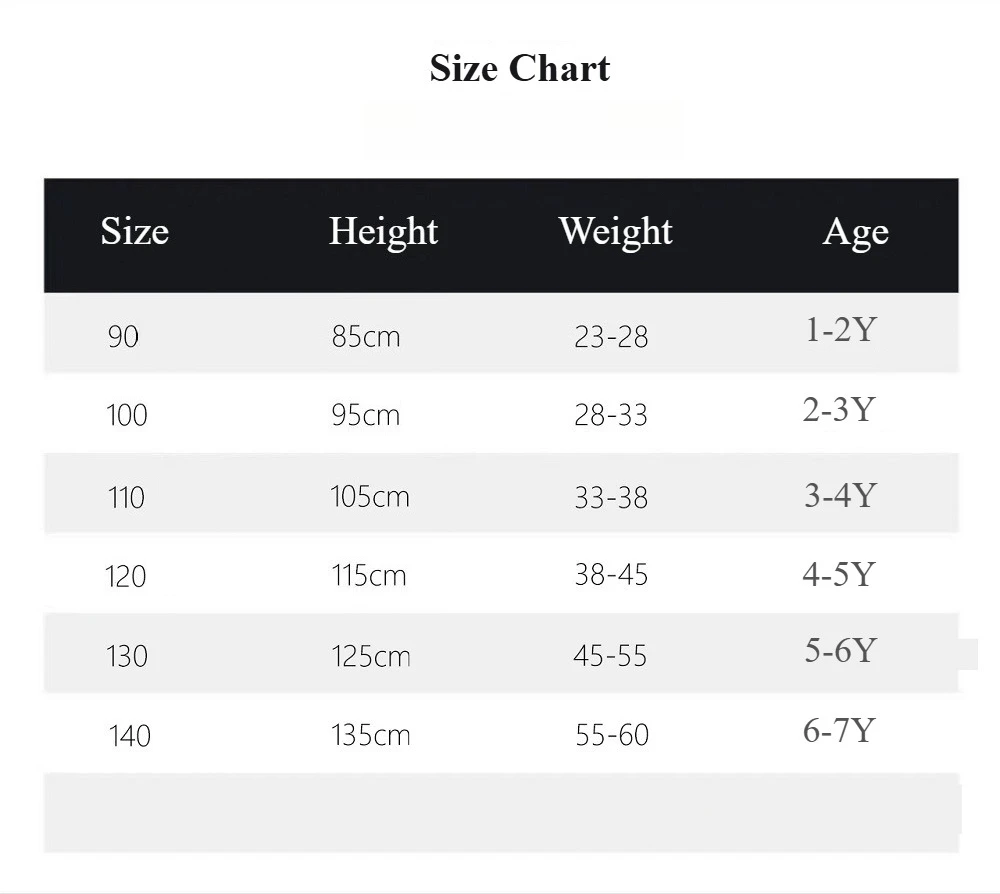Click the Height column header

pyautogui.click(x=383, y=232)
